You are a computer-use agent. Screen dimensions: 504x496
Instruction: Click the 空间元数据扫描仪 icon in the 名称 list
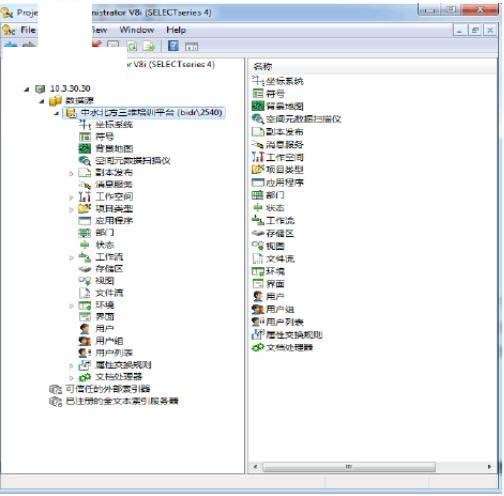(x=258, y=119)
